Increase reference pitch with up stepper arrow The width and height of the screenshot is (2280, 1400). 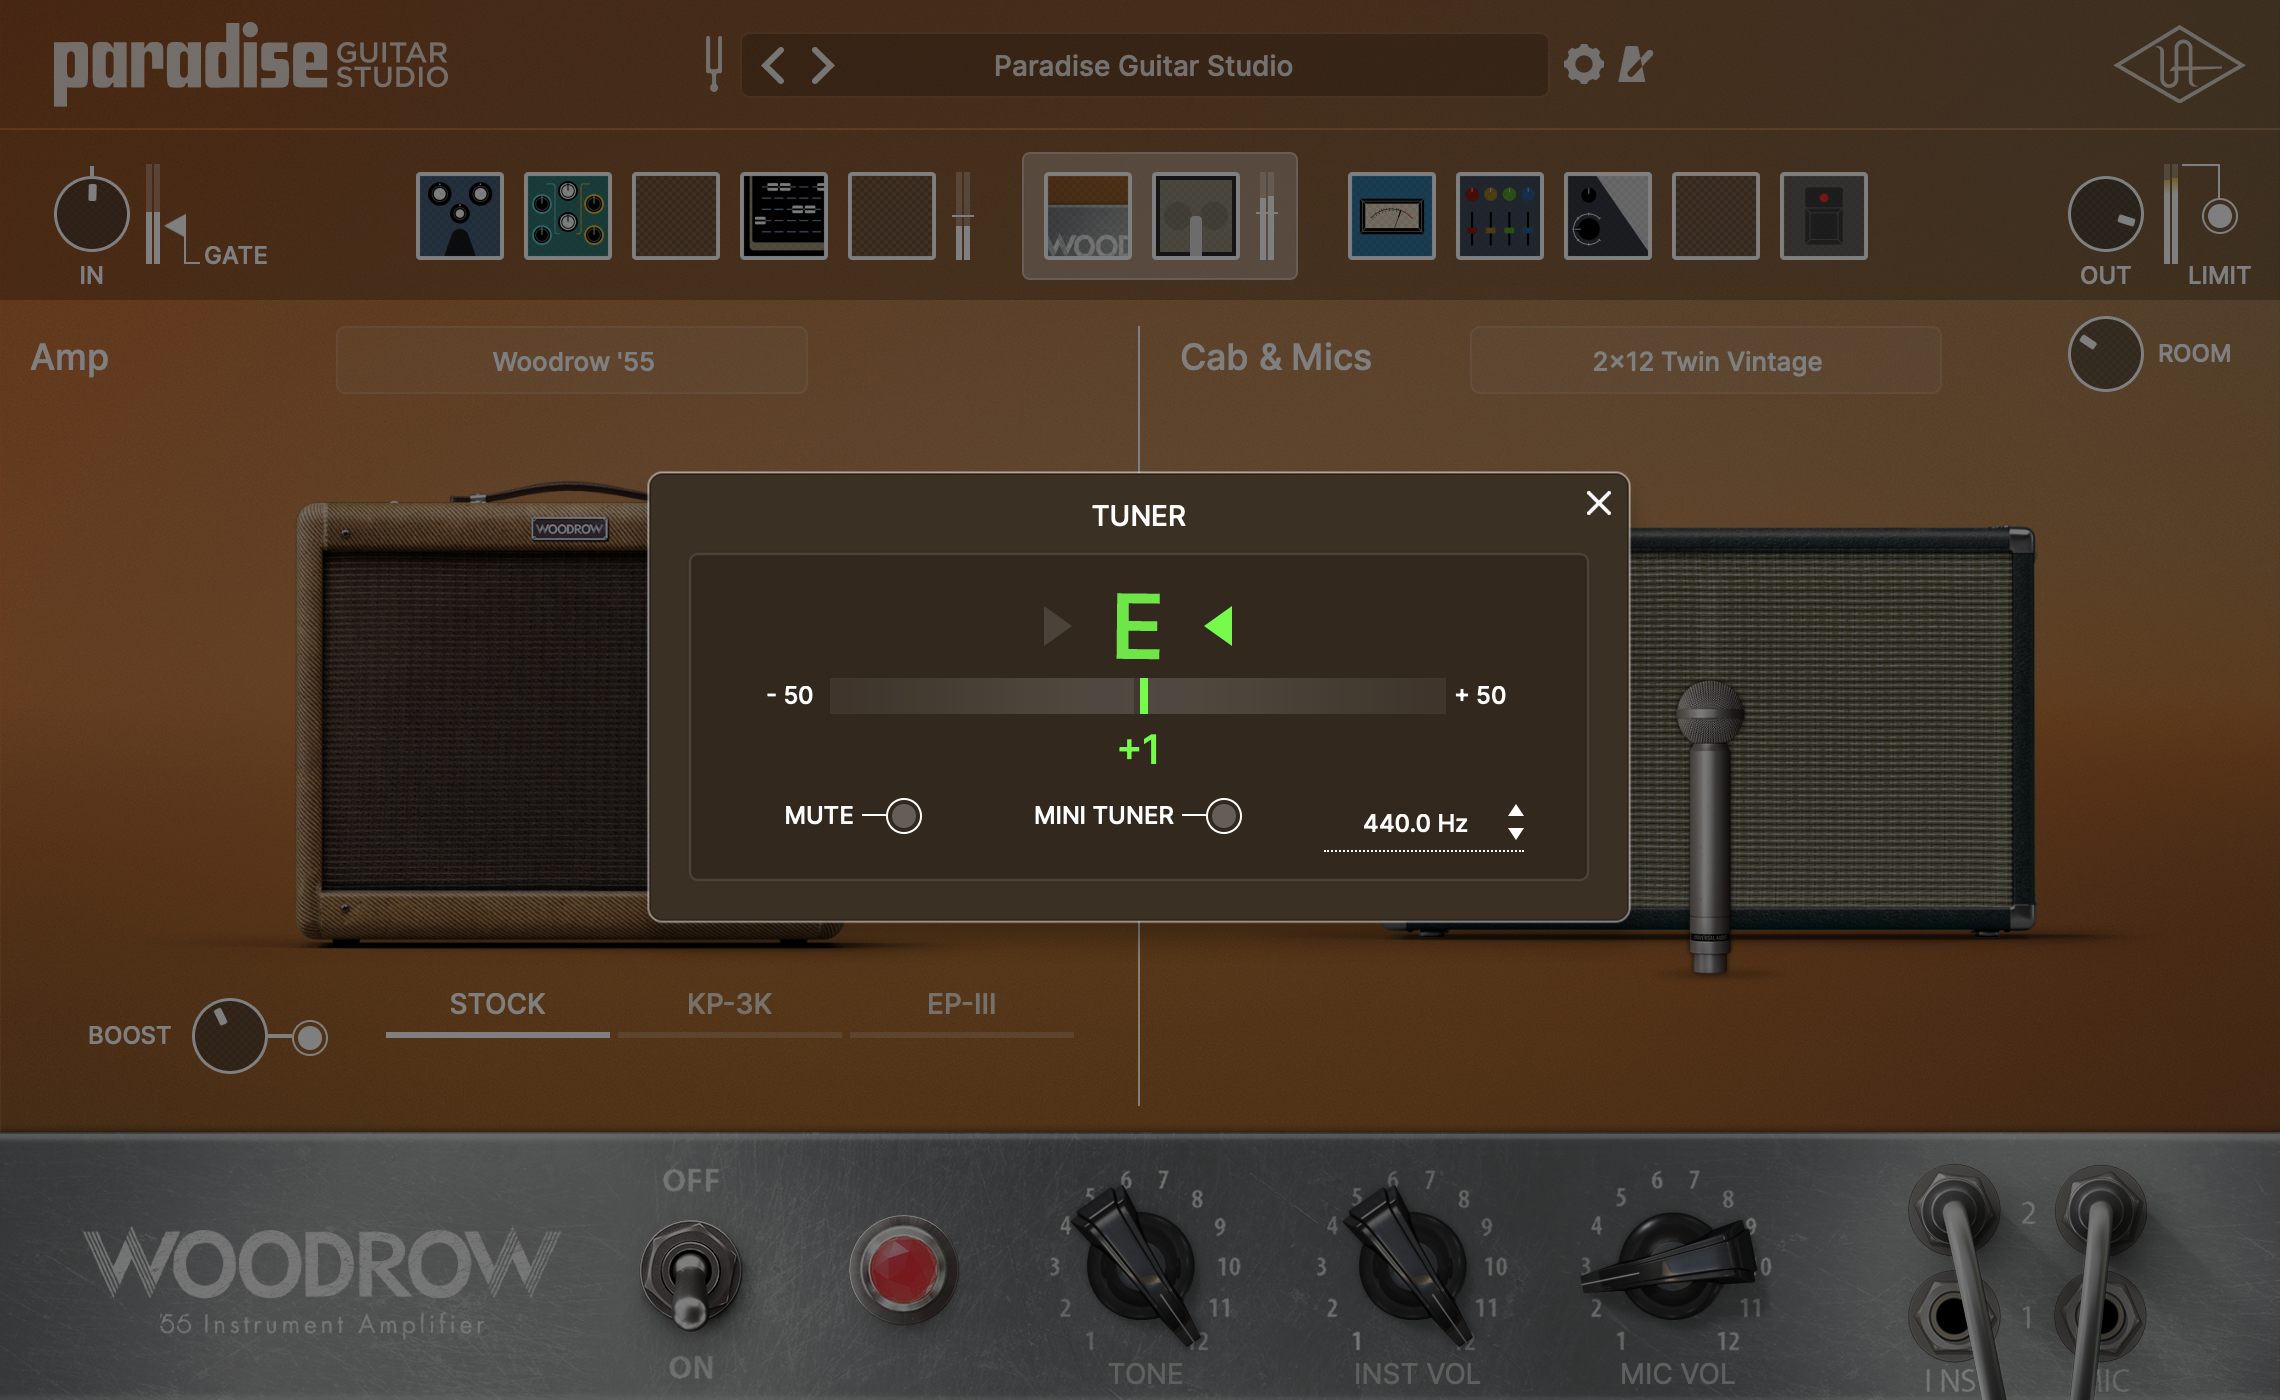tap(1518, 812)
